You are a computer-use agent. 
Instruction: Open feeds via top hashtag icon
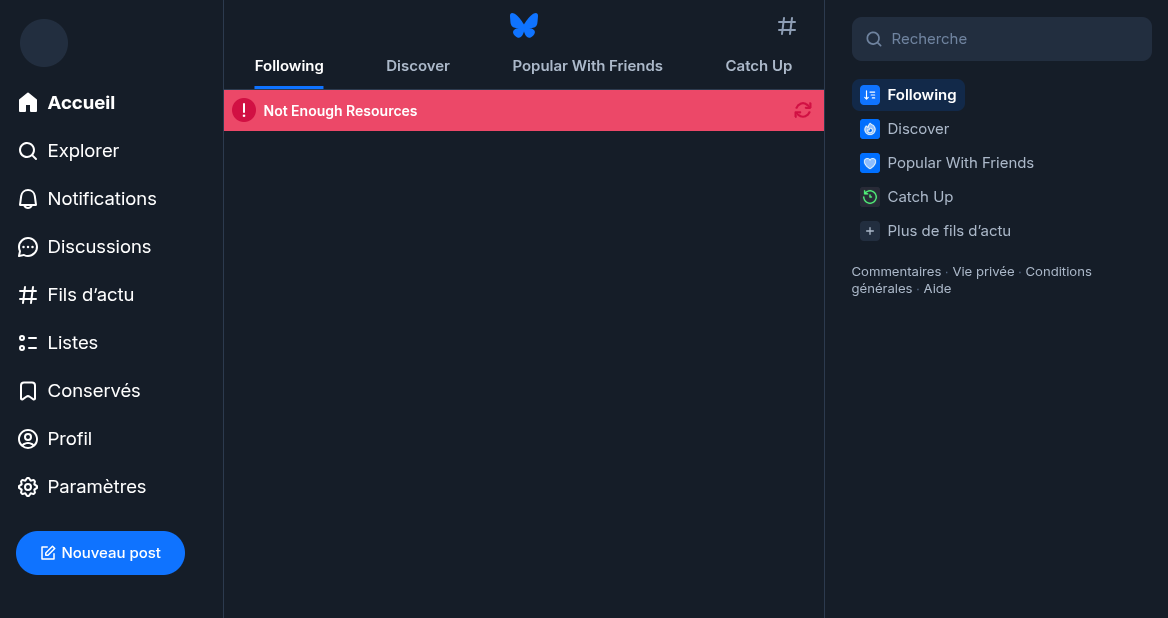point(787,26)
